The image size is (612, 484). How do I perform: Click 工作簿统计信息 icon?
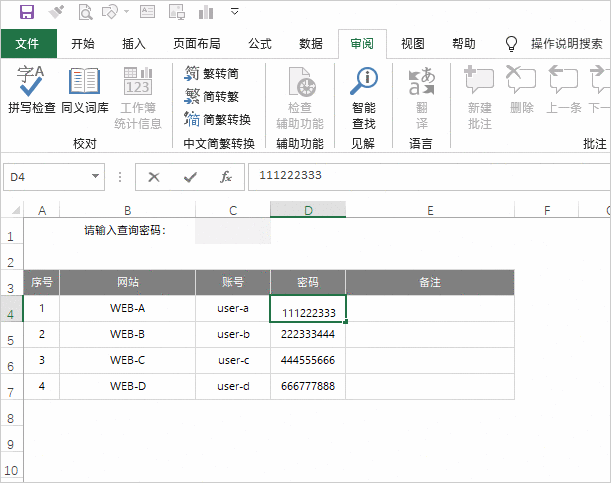(138, 98)
